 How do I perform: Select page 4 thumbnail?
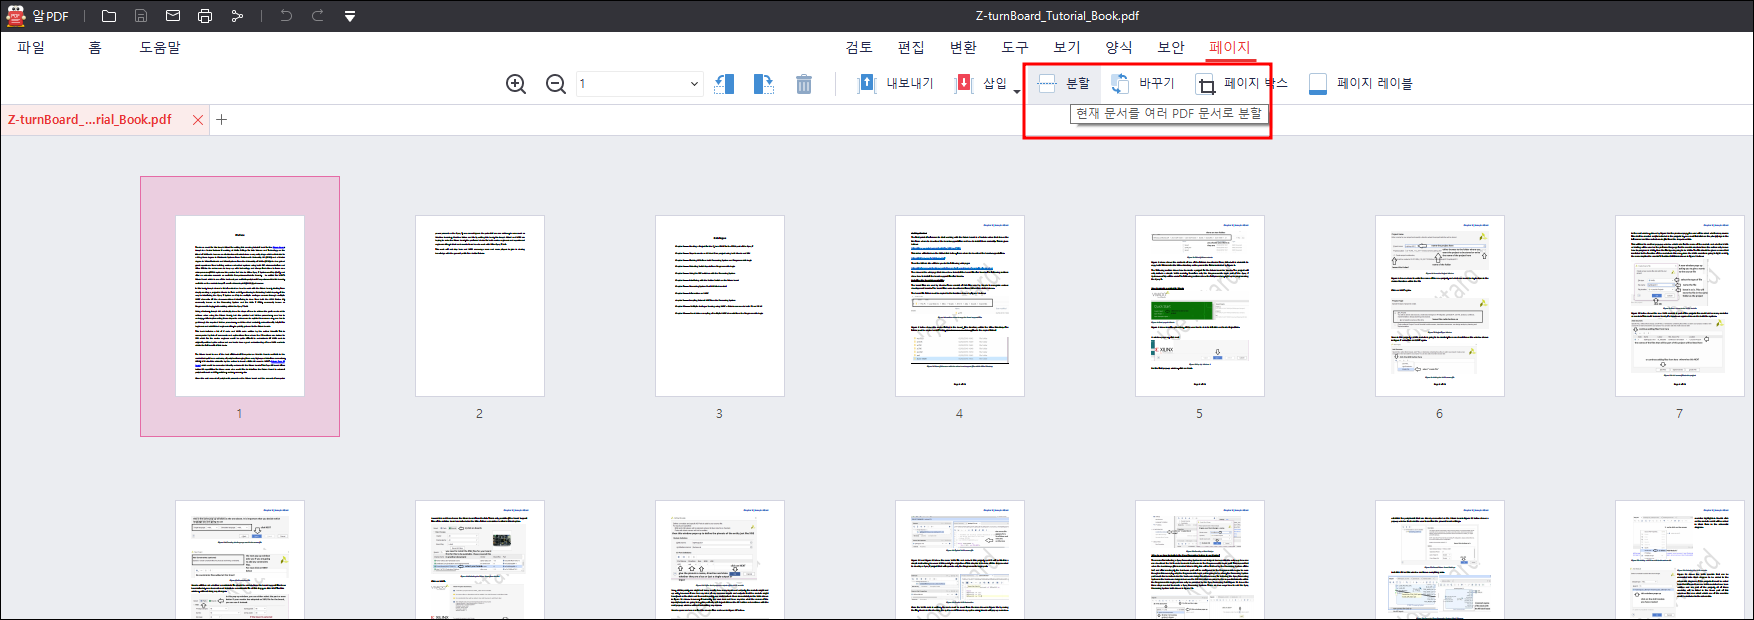pyautogui.click(x=960, y=306)
